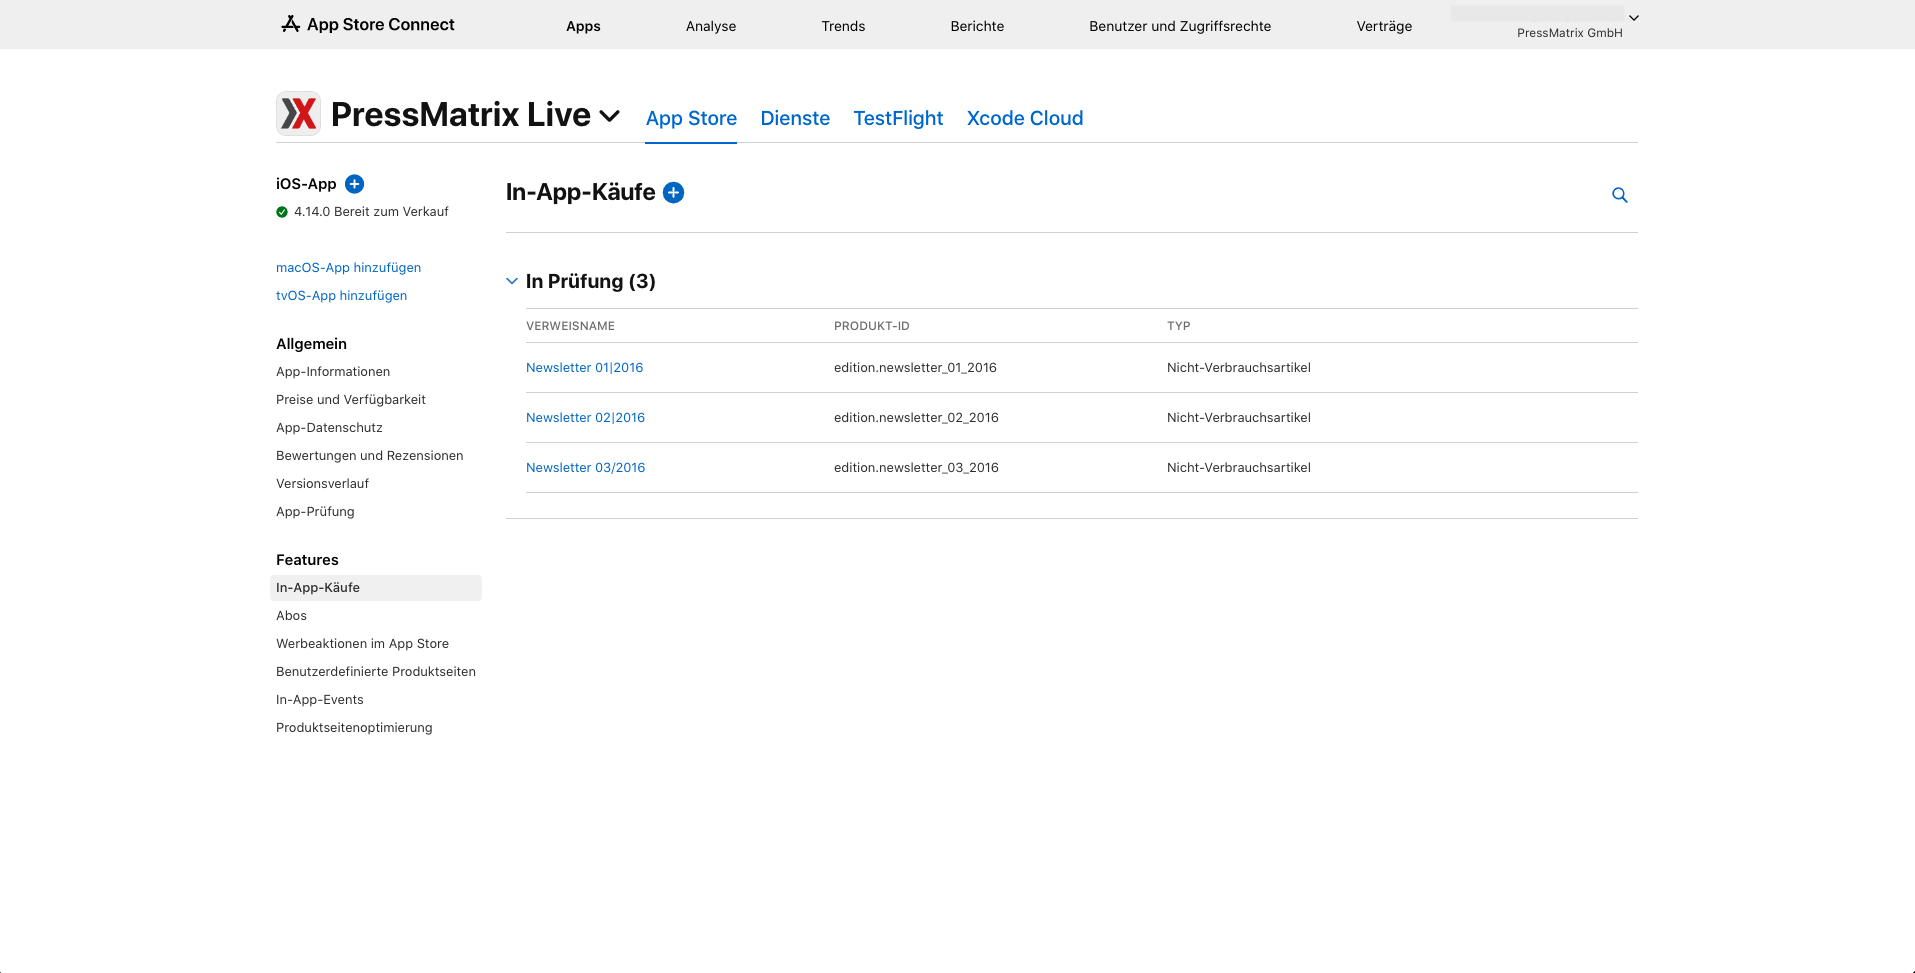Open In-App-Events in the sidebar
Viewport: 1915px width, 973px height.
pyautogui.click(x=320, y=700)
